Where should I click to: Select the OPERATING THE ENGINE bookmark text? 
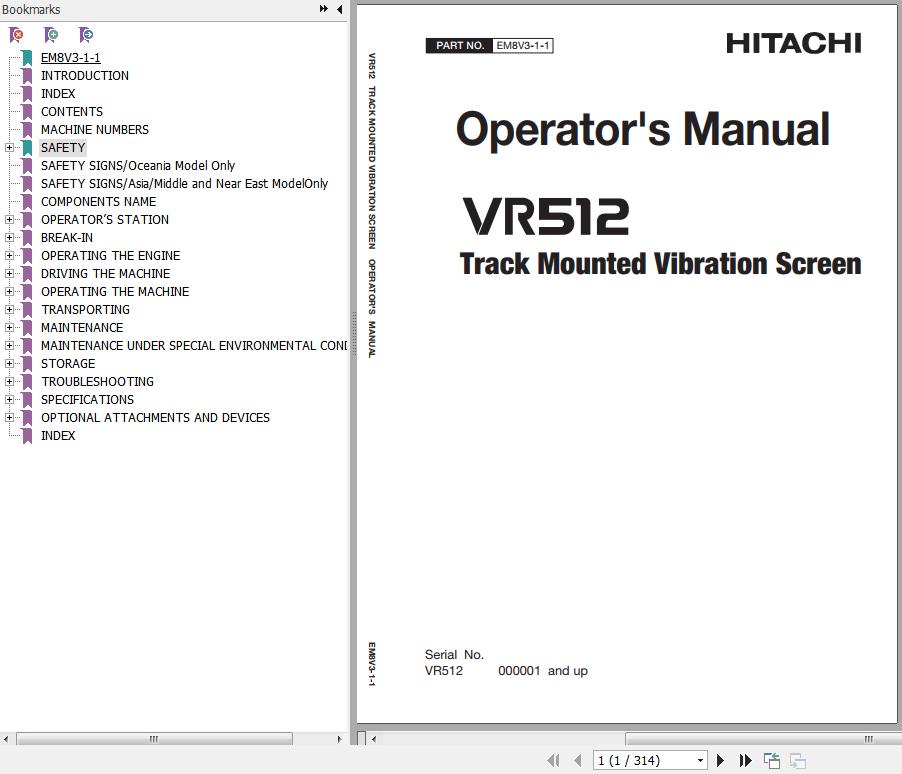click(110, 256)
